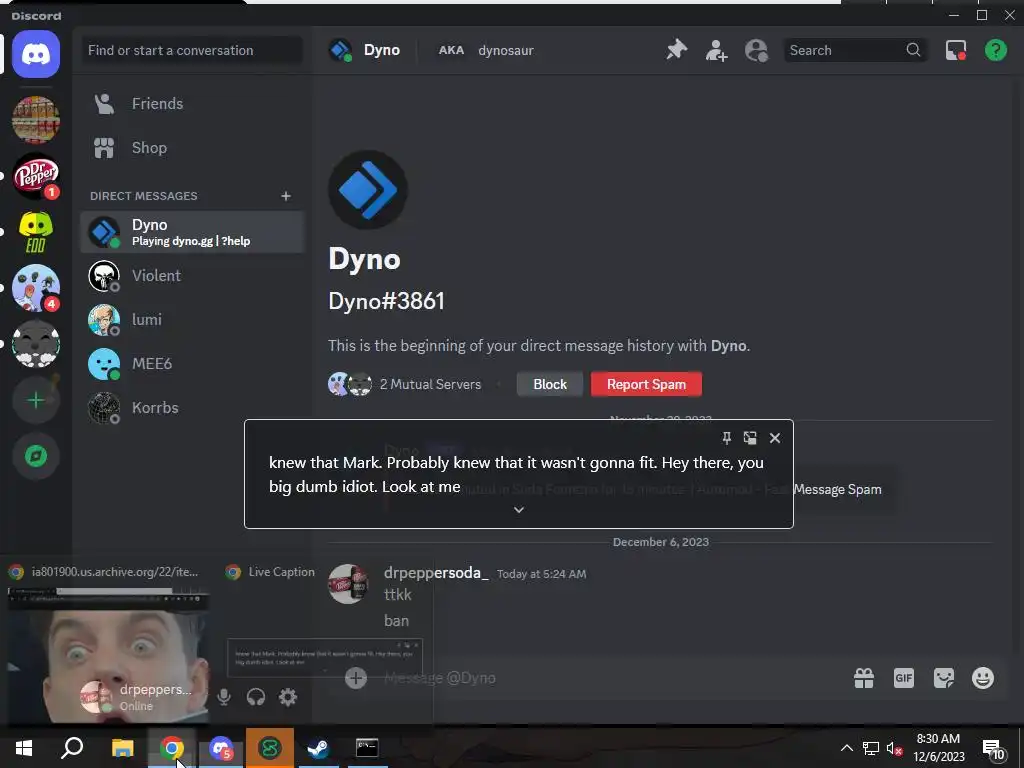The image size is (1024, 768).
Task: Select Dyno direct message
Action: click(x=192, y=232)
